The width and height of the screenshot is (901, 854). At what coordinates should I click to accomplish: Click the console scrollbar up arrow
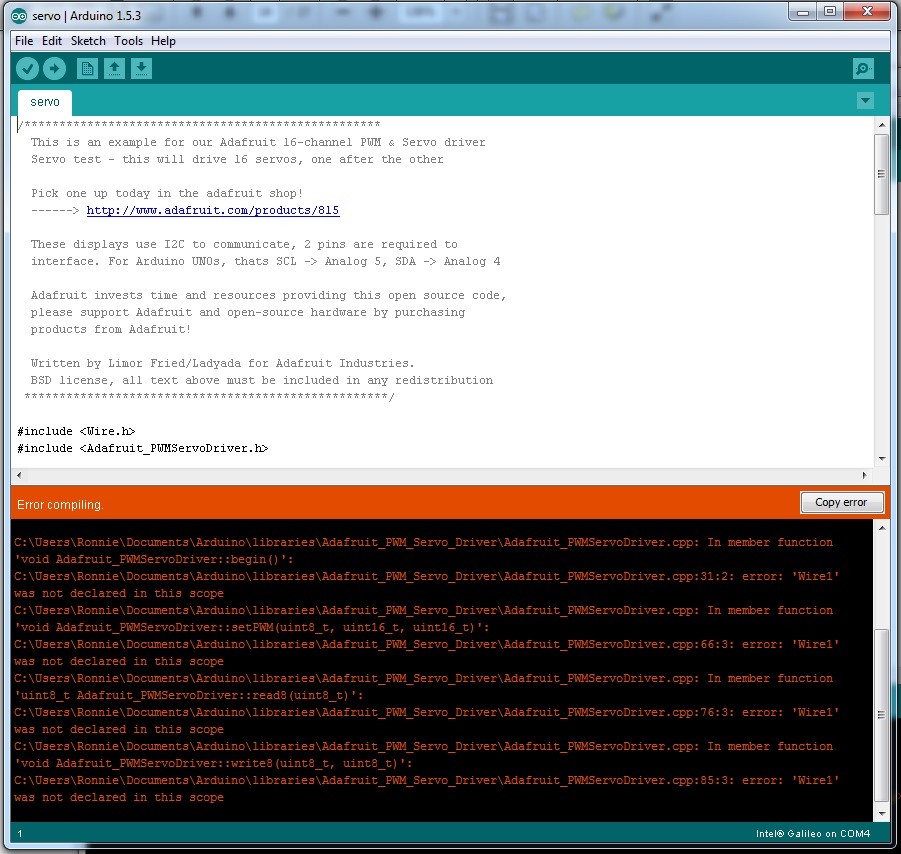click(881, 528)
